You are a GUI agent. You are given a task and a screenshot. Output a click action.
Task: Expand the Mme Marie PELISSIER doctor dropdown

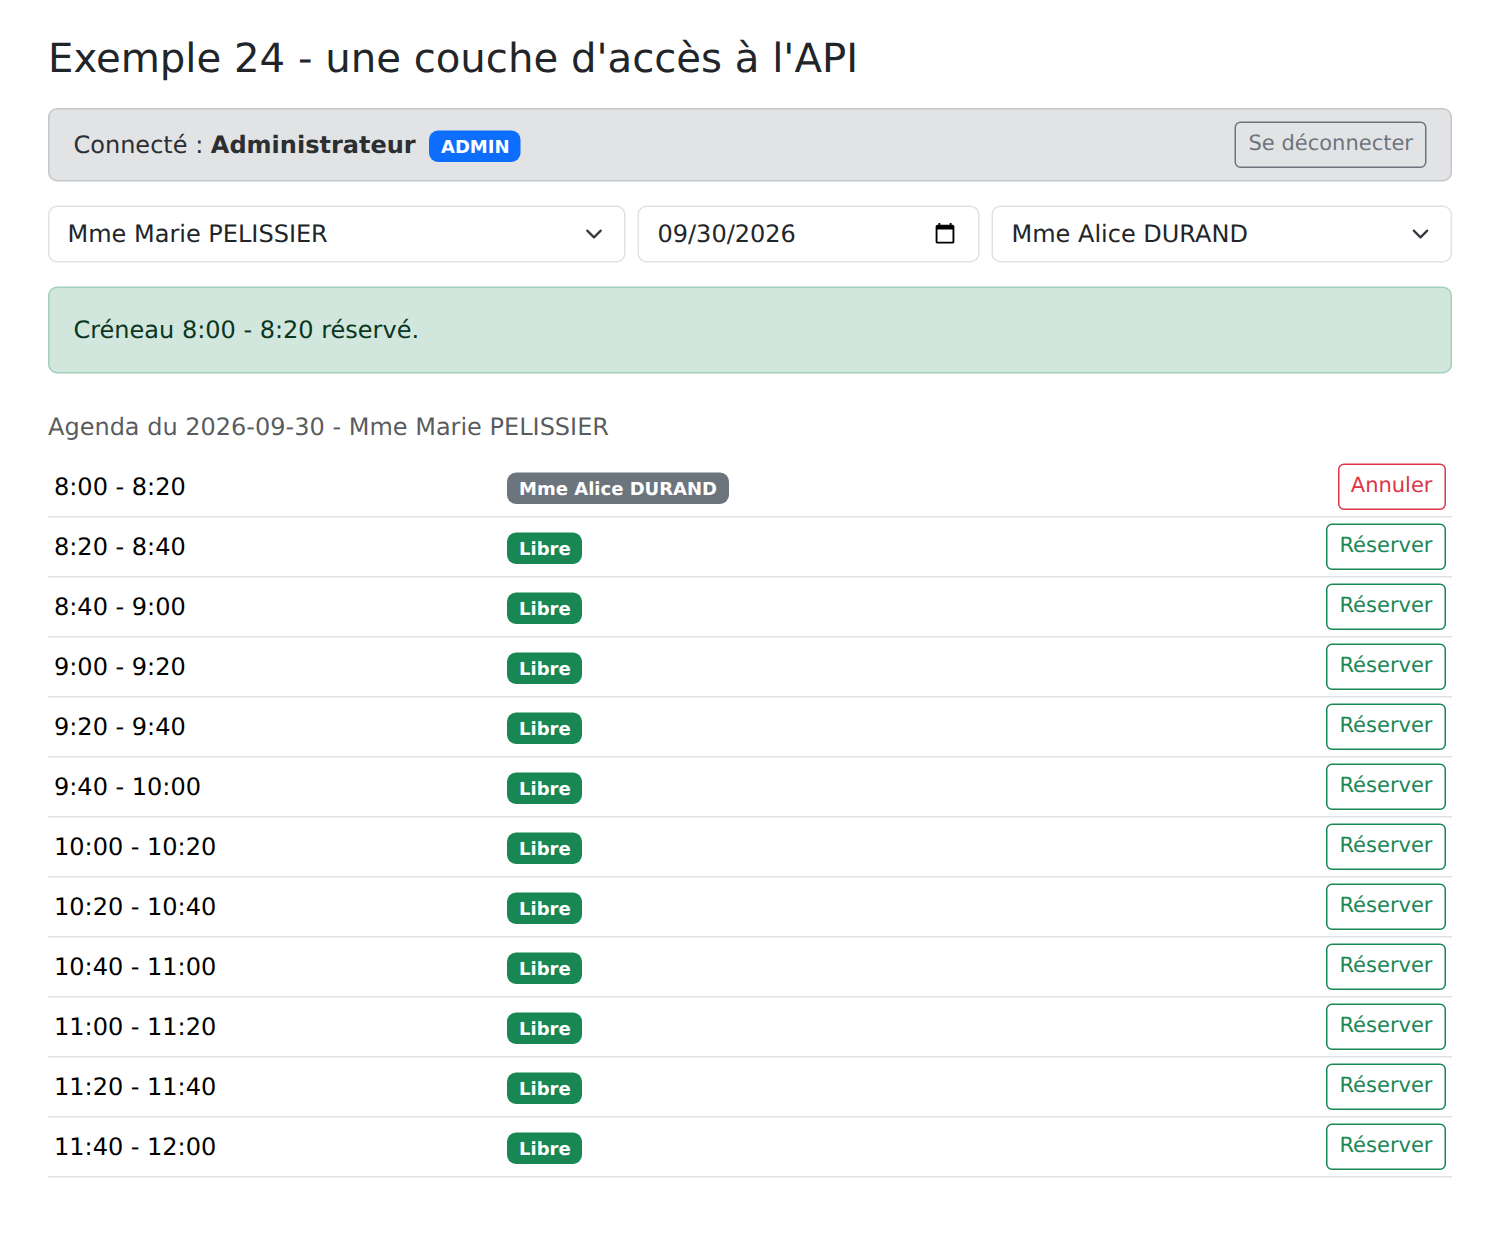pos(336,234)
